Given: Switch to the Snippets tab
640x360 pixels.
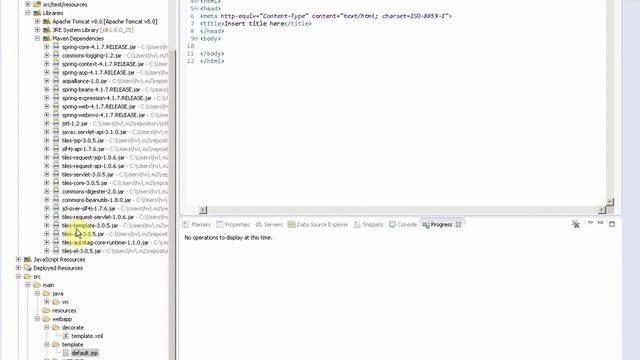Looking at the screenshot, I should click(369, 224).
